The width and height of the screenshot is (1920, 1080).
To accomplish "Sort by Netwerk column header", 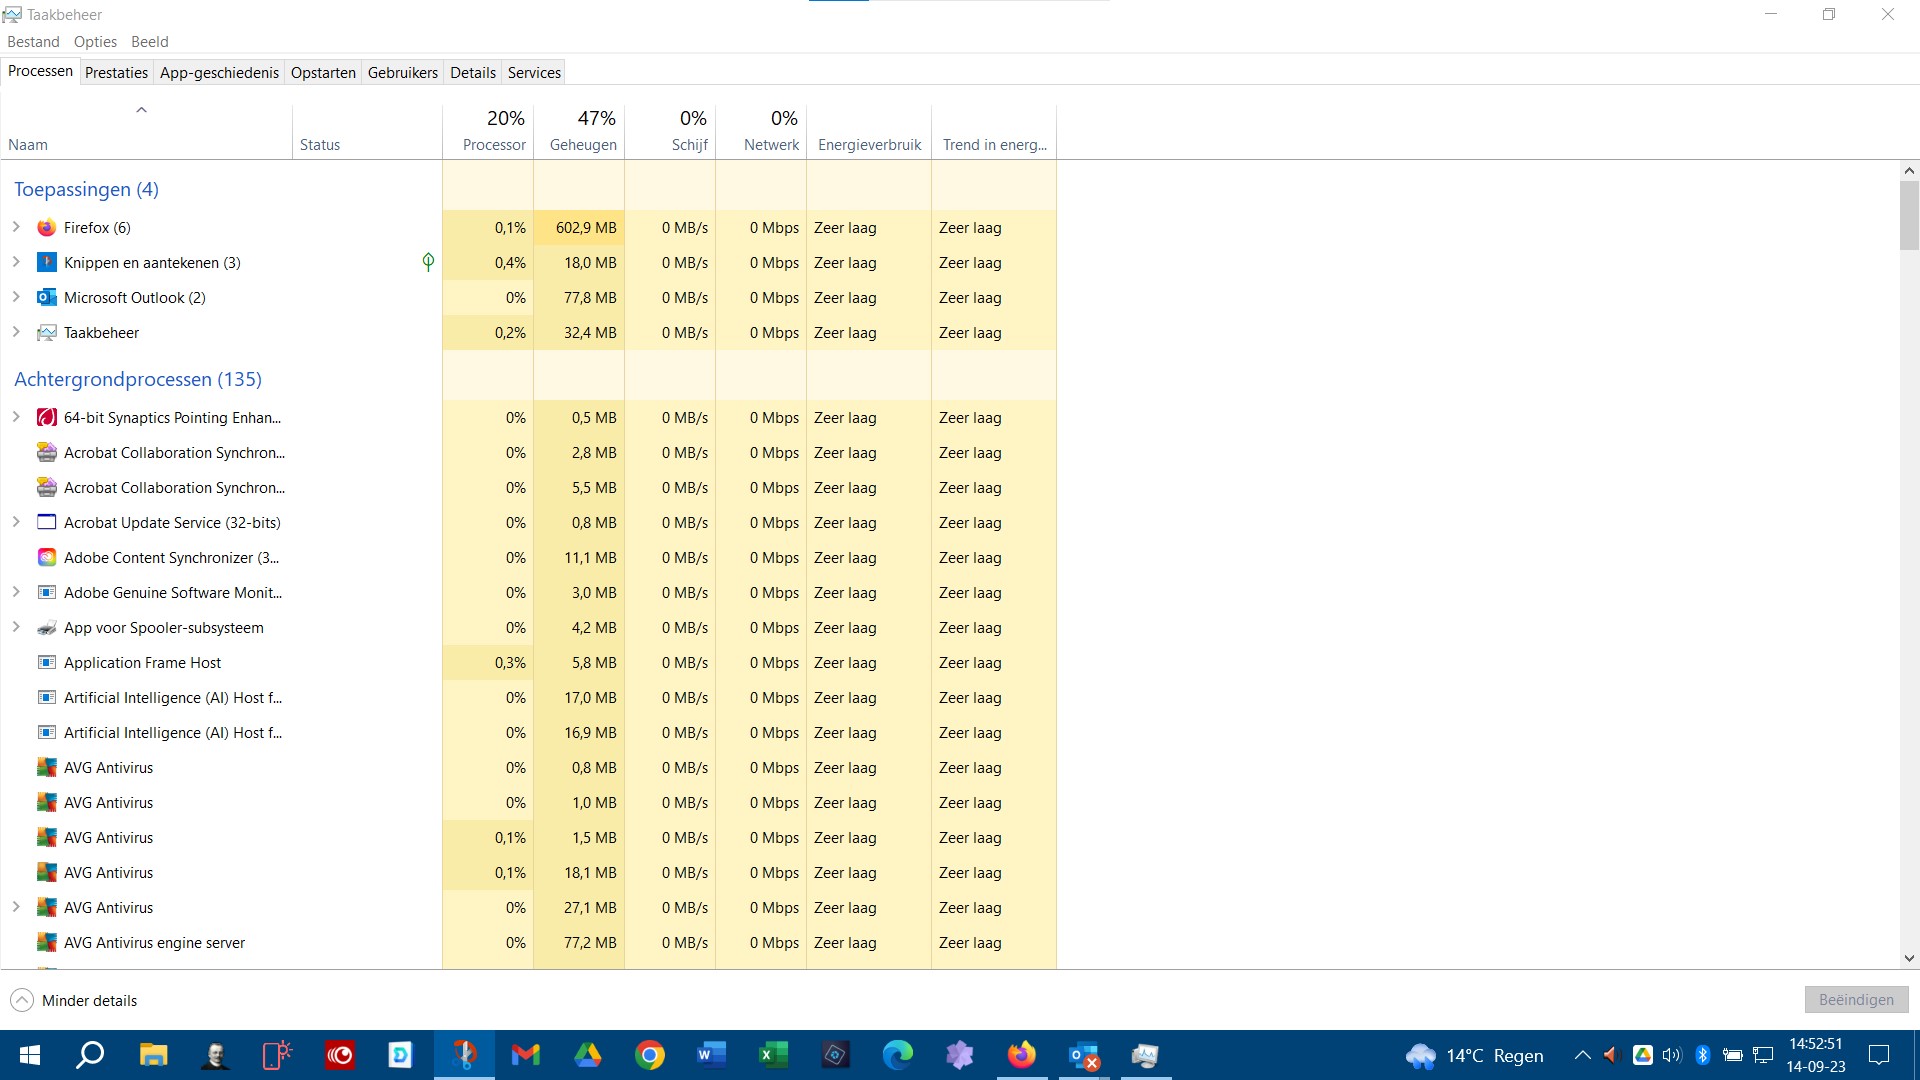I will pyautogui.click(x=761, y=132).
